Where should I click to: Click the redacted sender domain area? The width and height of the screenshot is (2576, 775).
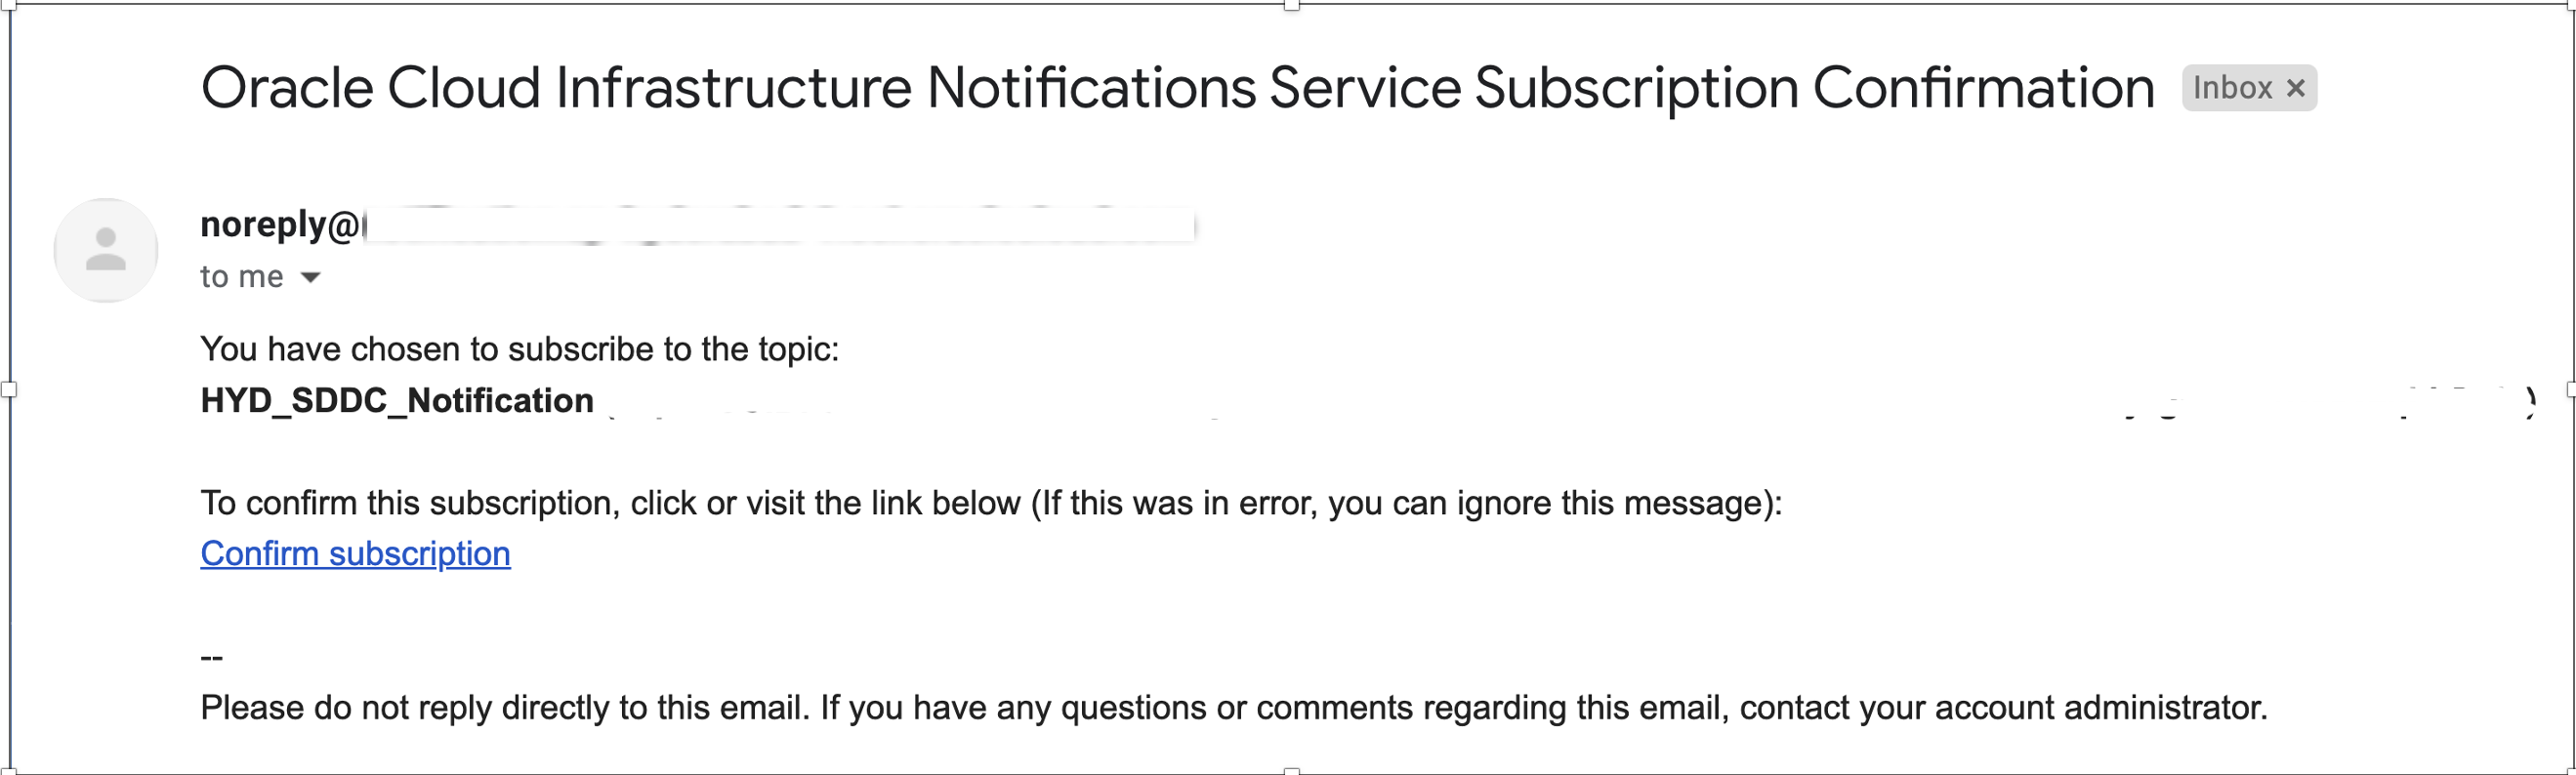[779, 225]
